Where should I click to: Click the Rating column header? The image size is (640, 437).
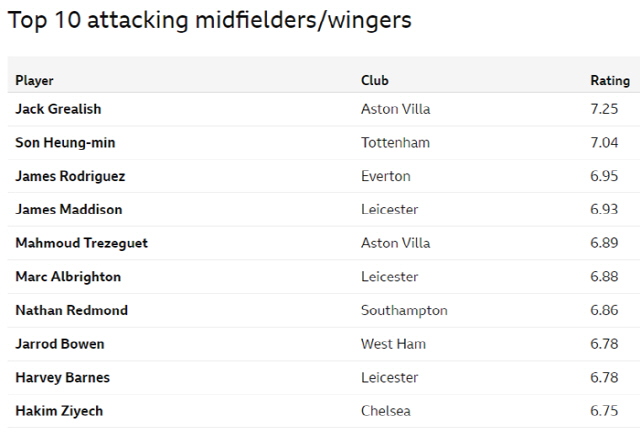click(x=610, y=80)
